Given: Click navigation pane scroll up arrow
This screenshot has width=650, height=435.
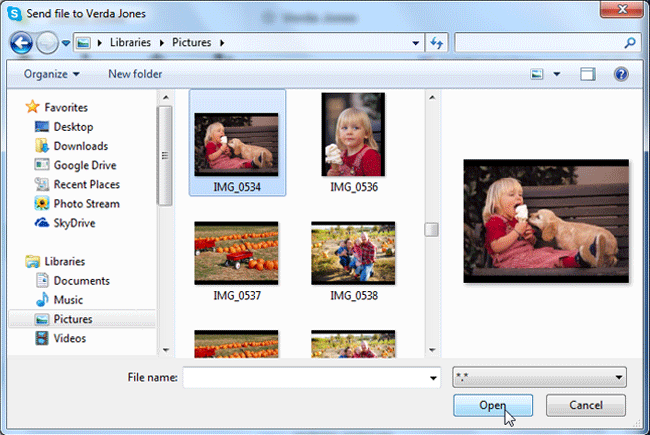Looking at the screenshot, I should coord(166,97).
